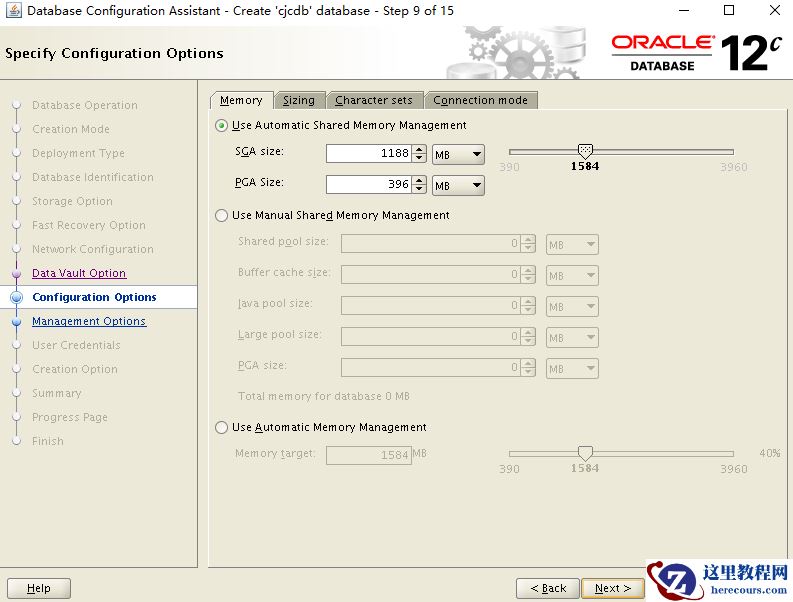Open the SGA size MB unit dropdown

(459, 155)
